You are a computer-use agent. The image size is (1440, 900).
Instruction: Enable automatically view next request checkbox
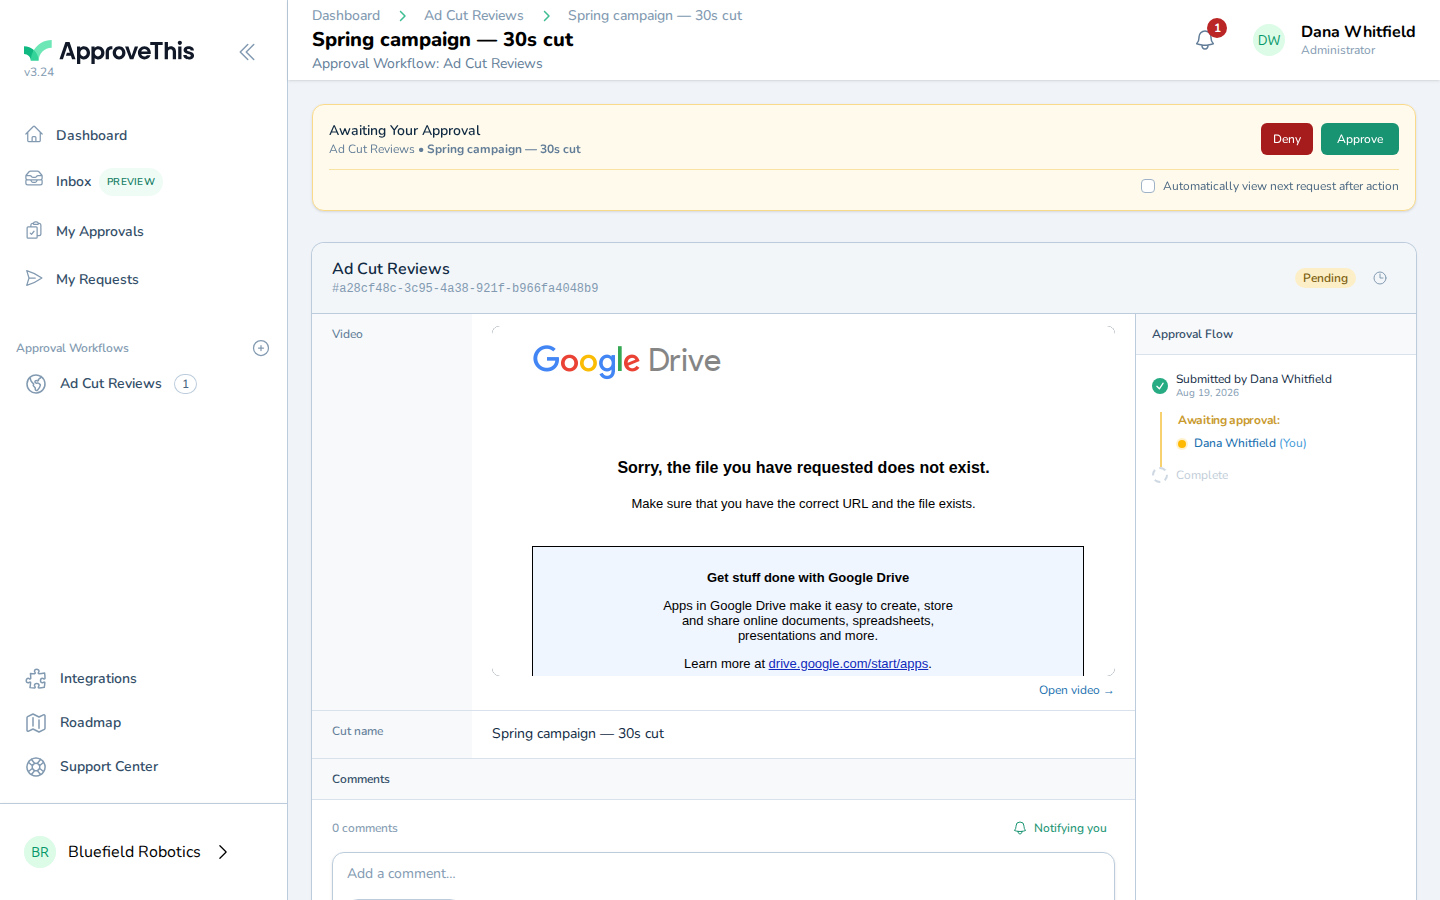point(1148,186)
